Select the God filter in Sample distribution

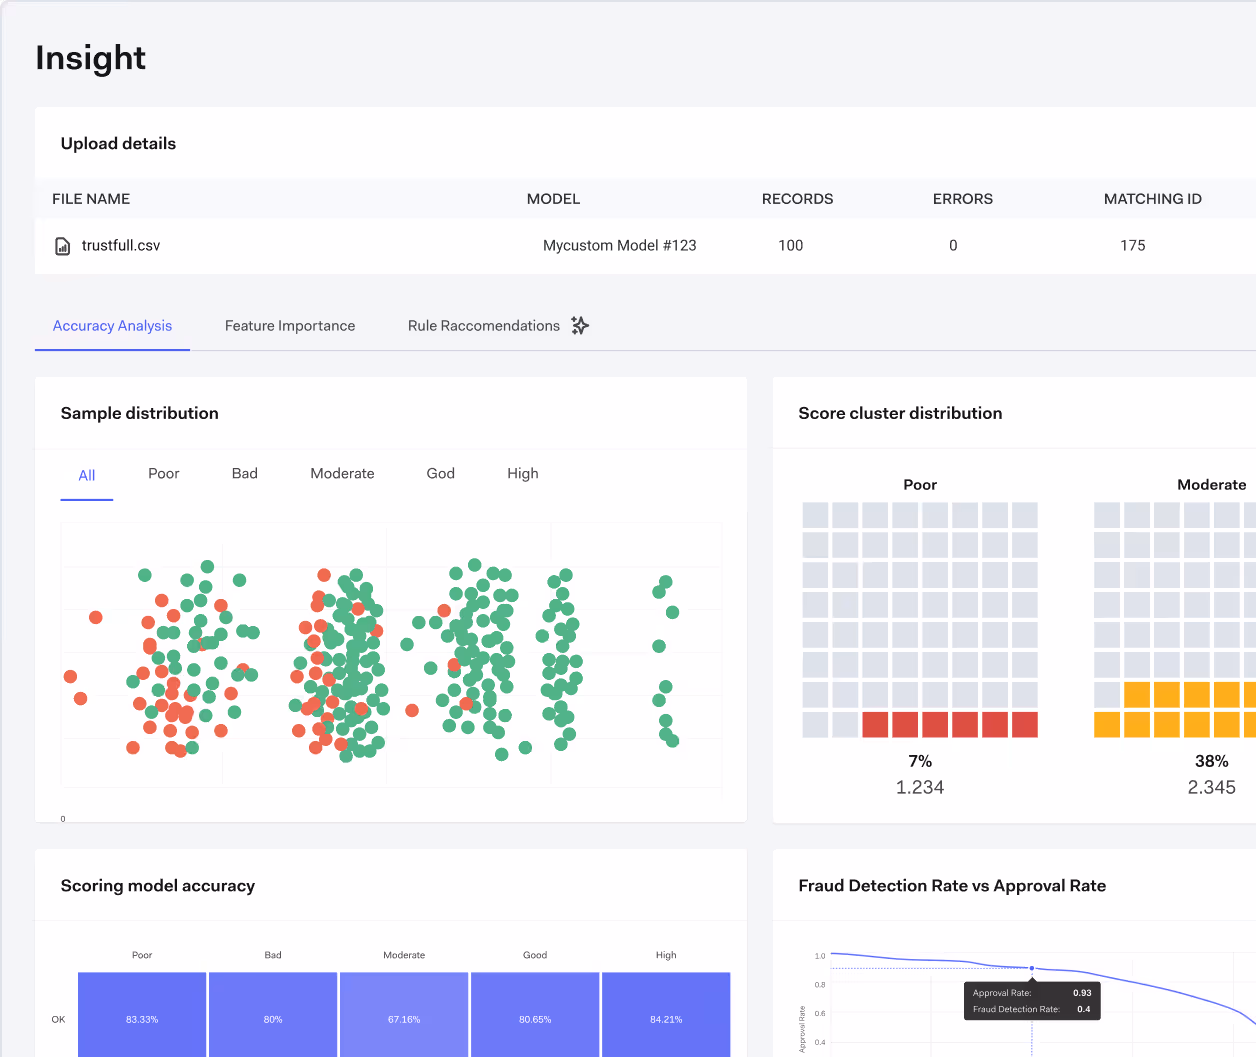[x=440, y=473]
